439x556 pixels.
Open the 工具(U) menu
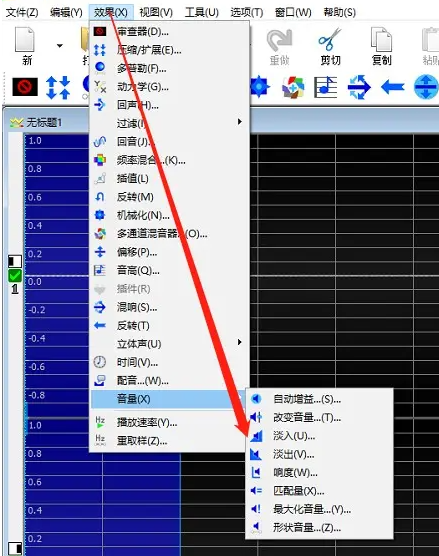click(201, 12)
